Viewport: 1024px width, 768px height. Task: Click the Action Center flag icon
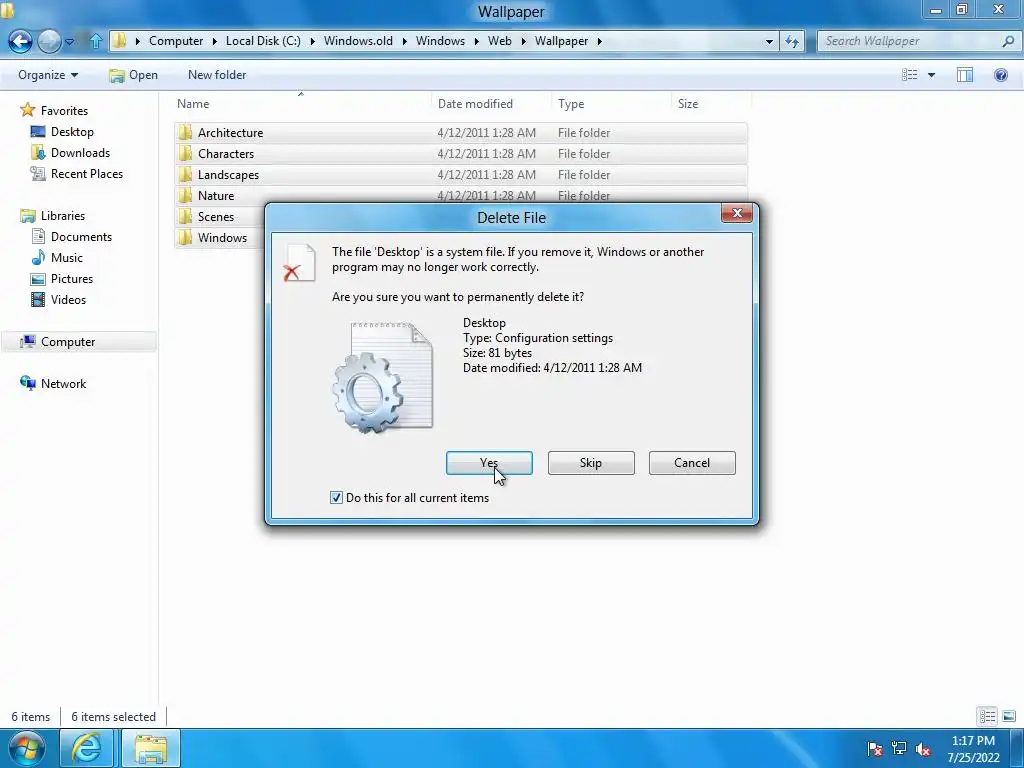[874, 748]
